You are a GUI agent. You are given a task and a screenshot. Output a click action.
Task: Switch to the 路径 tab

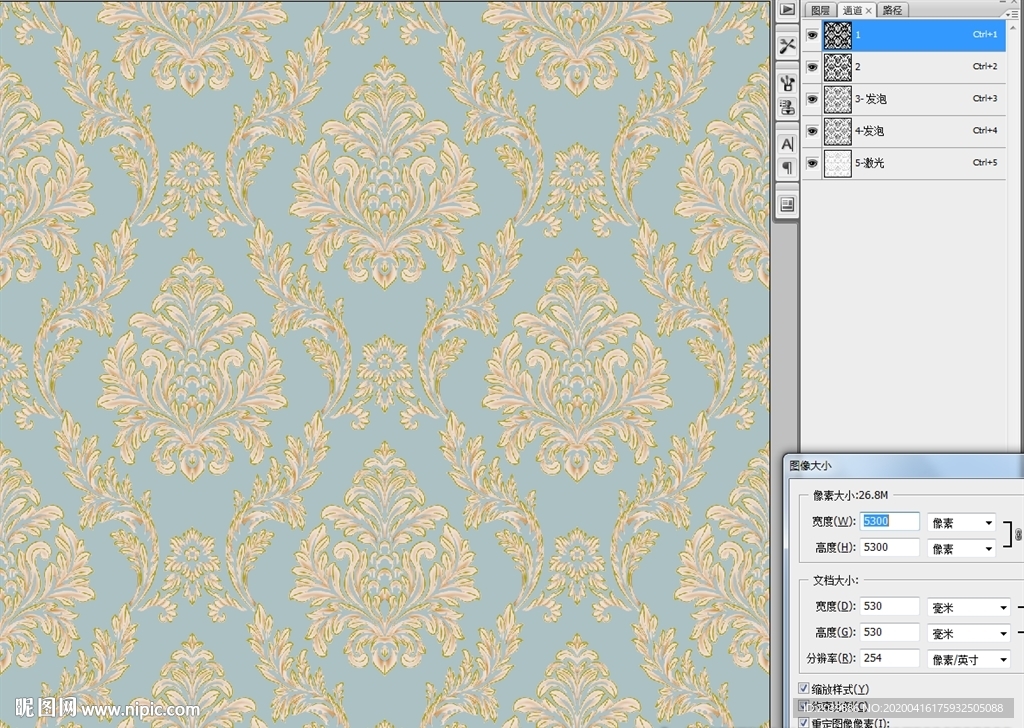893,10
